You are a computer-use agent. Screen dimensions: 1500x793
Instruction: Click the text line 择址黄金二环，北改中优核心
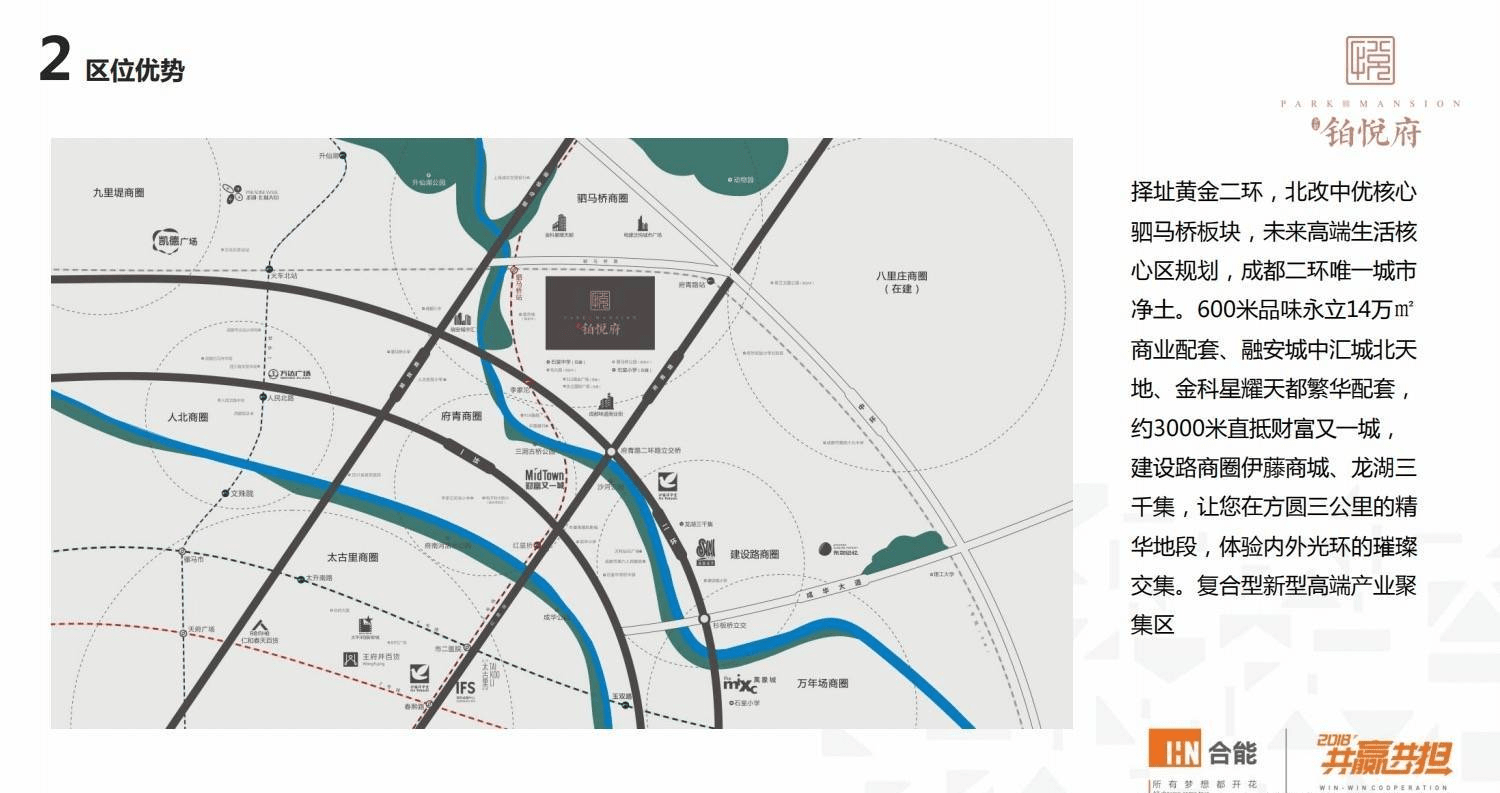coord(1274,192)
